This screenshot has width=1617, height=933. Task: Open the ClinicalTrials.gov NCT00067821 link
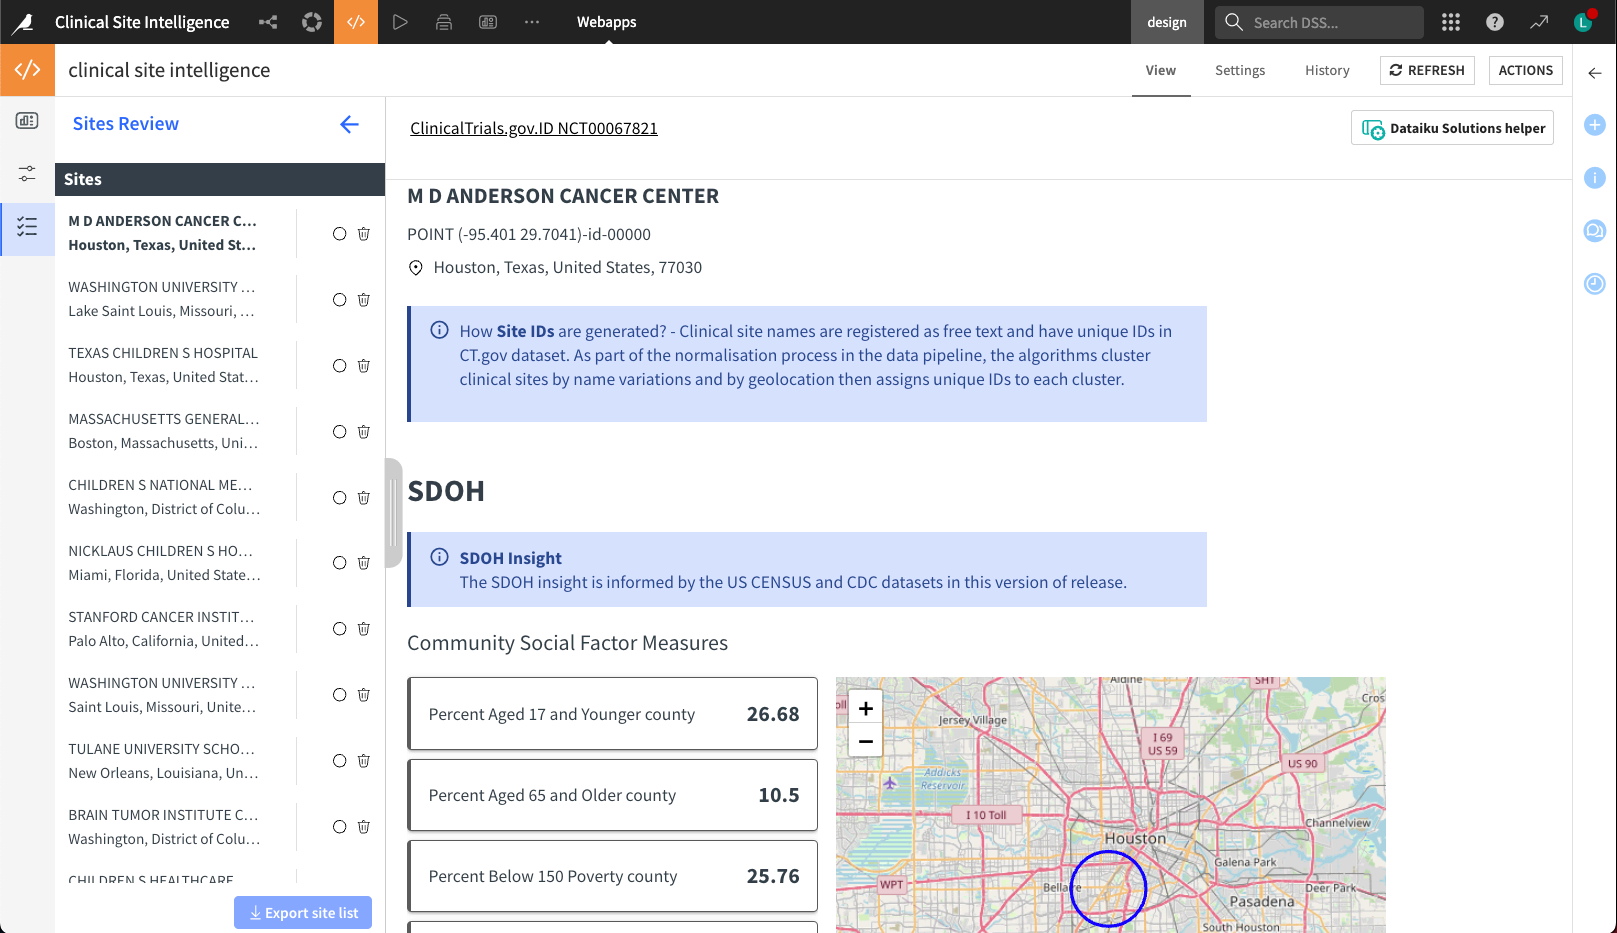pyautogui.click(x=534, y=128)
